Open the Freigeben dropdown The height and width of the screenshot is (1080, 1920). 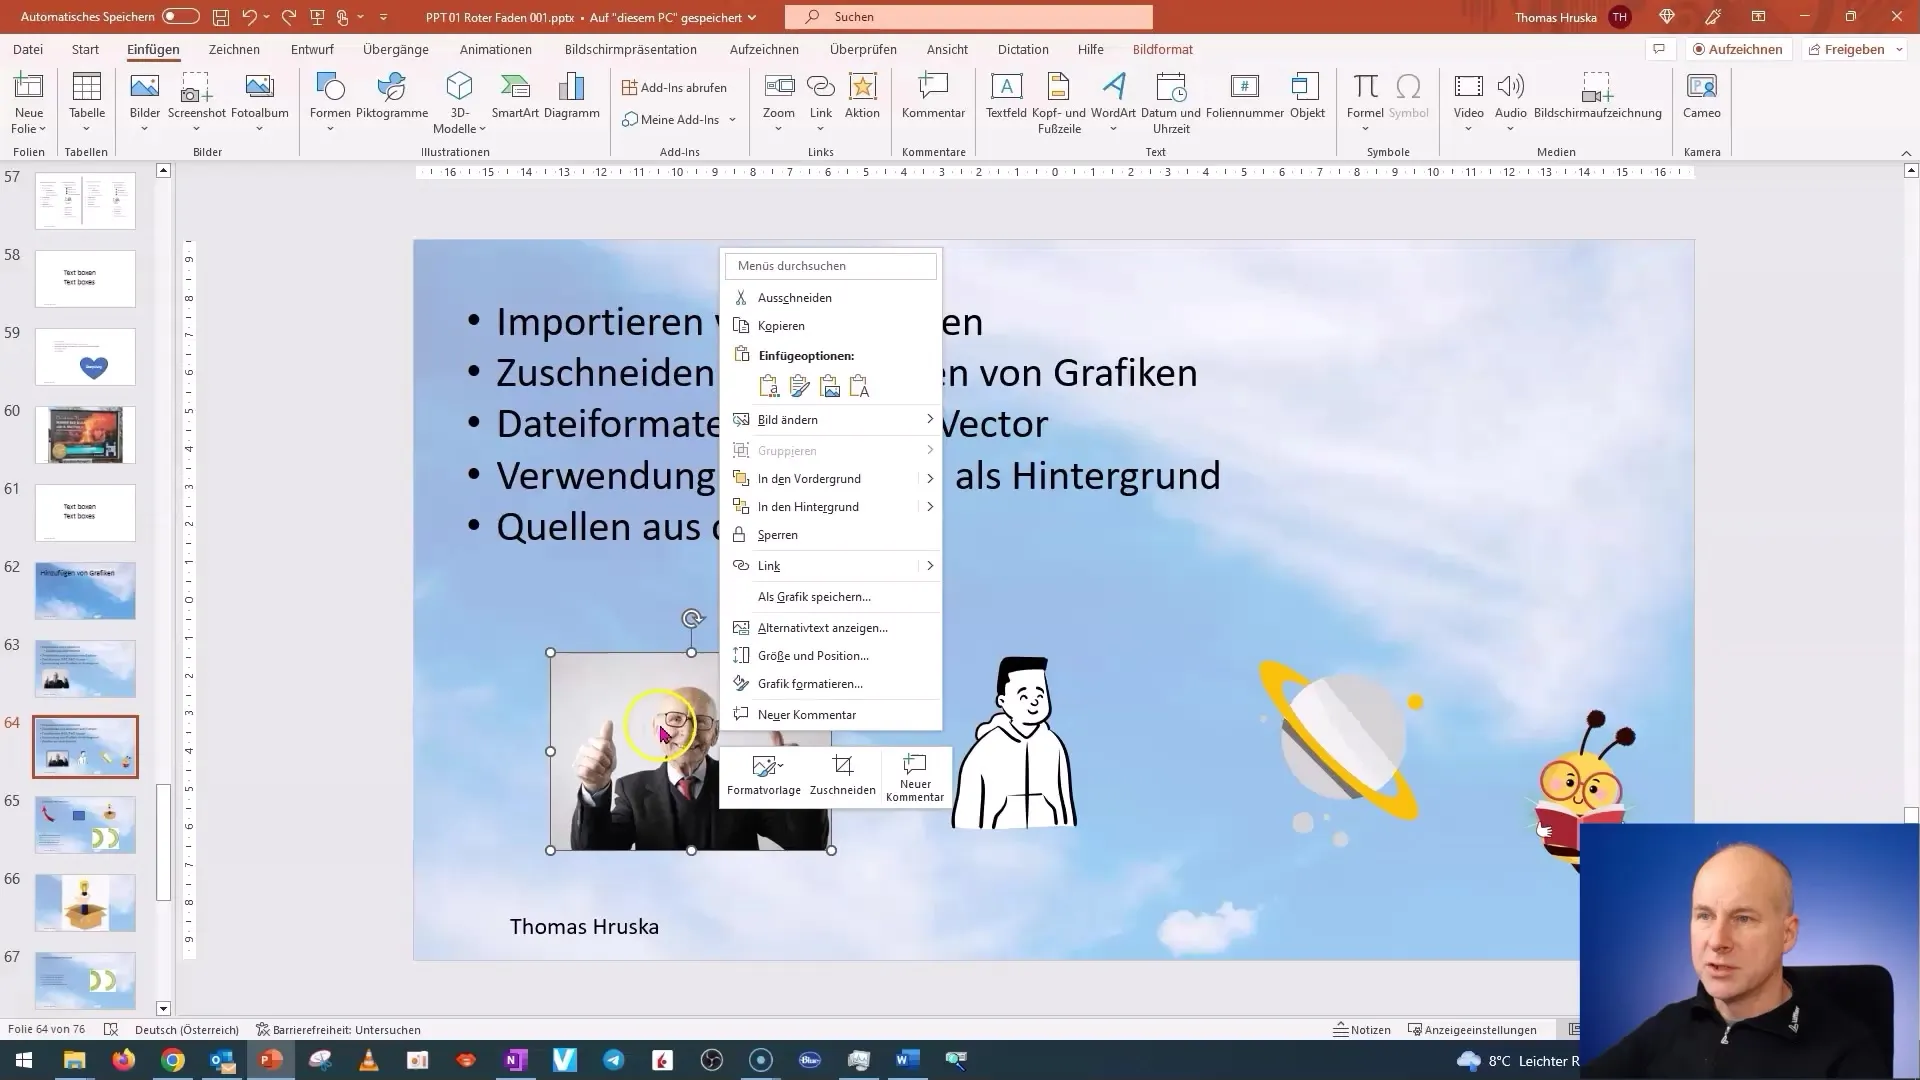(1900, 49)
